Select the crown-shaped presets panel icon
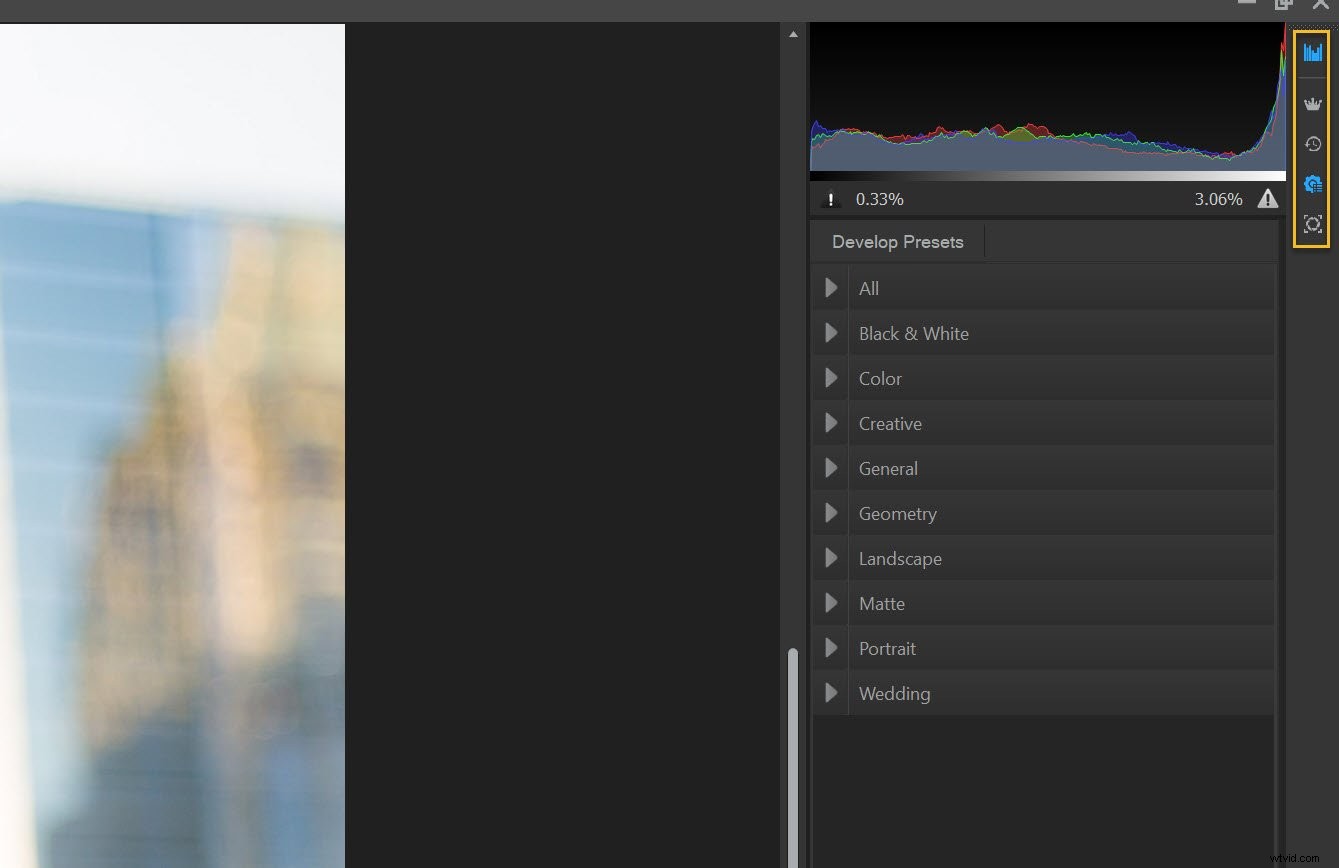 [x=1312, y=102]
